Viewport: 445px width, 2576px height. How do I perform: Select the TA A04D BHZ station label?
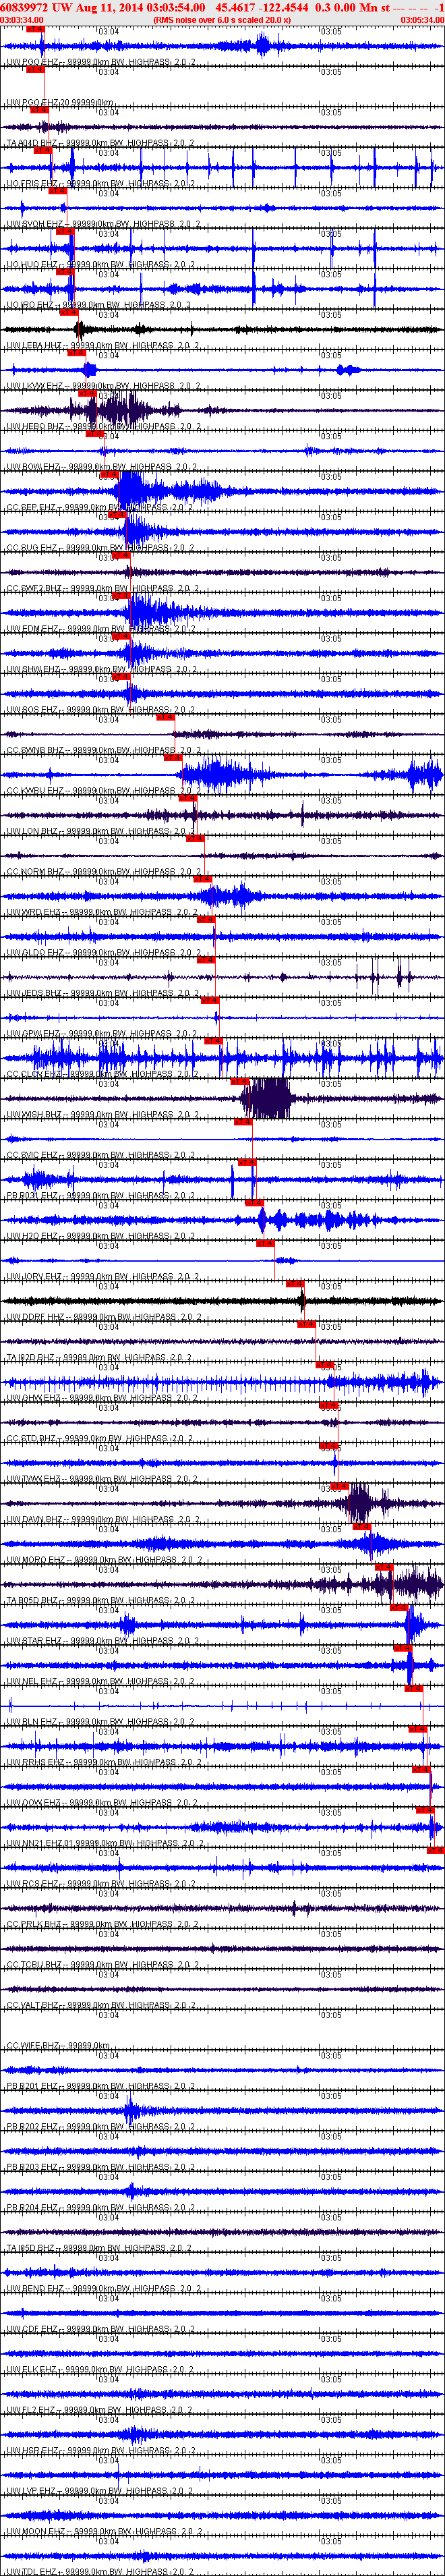[31, 143]
